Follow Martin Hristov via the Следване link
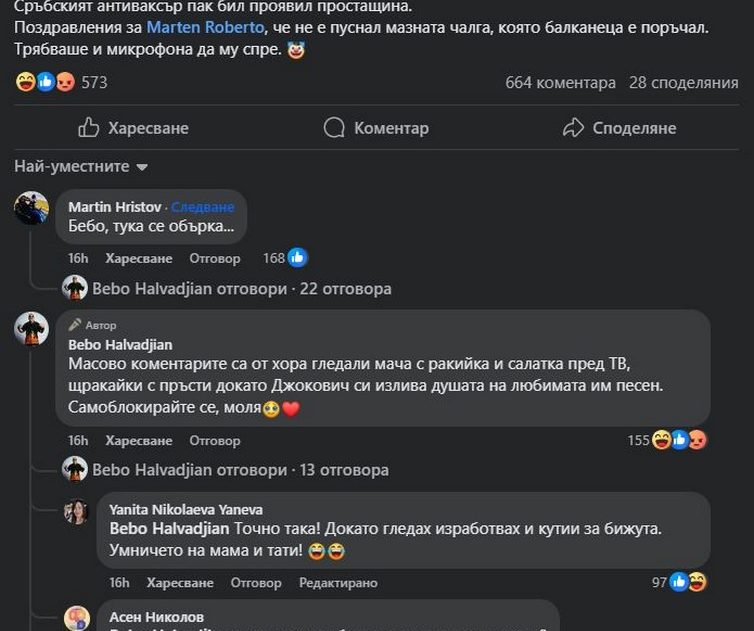This screenshot has height=631, width=754. 203,207
